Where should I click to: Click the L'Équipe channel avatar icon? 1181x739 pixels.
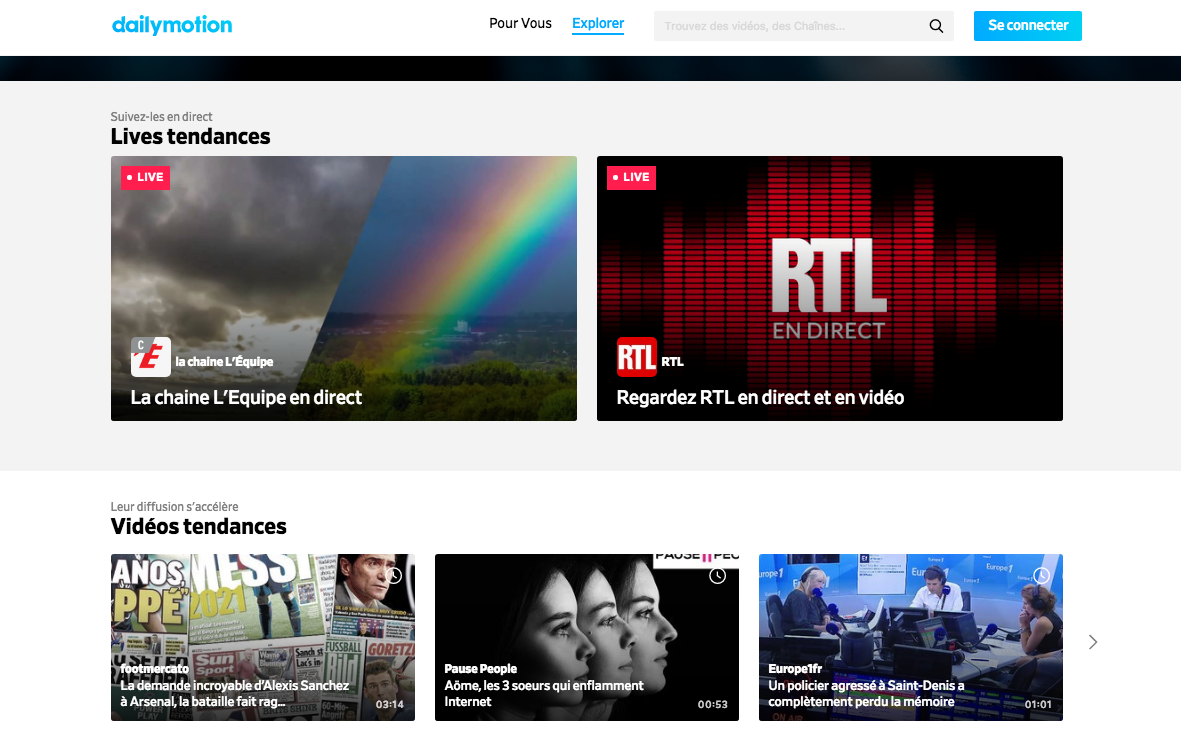151,357
